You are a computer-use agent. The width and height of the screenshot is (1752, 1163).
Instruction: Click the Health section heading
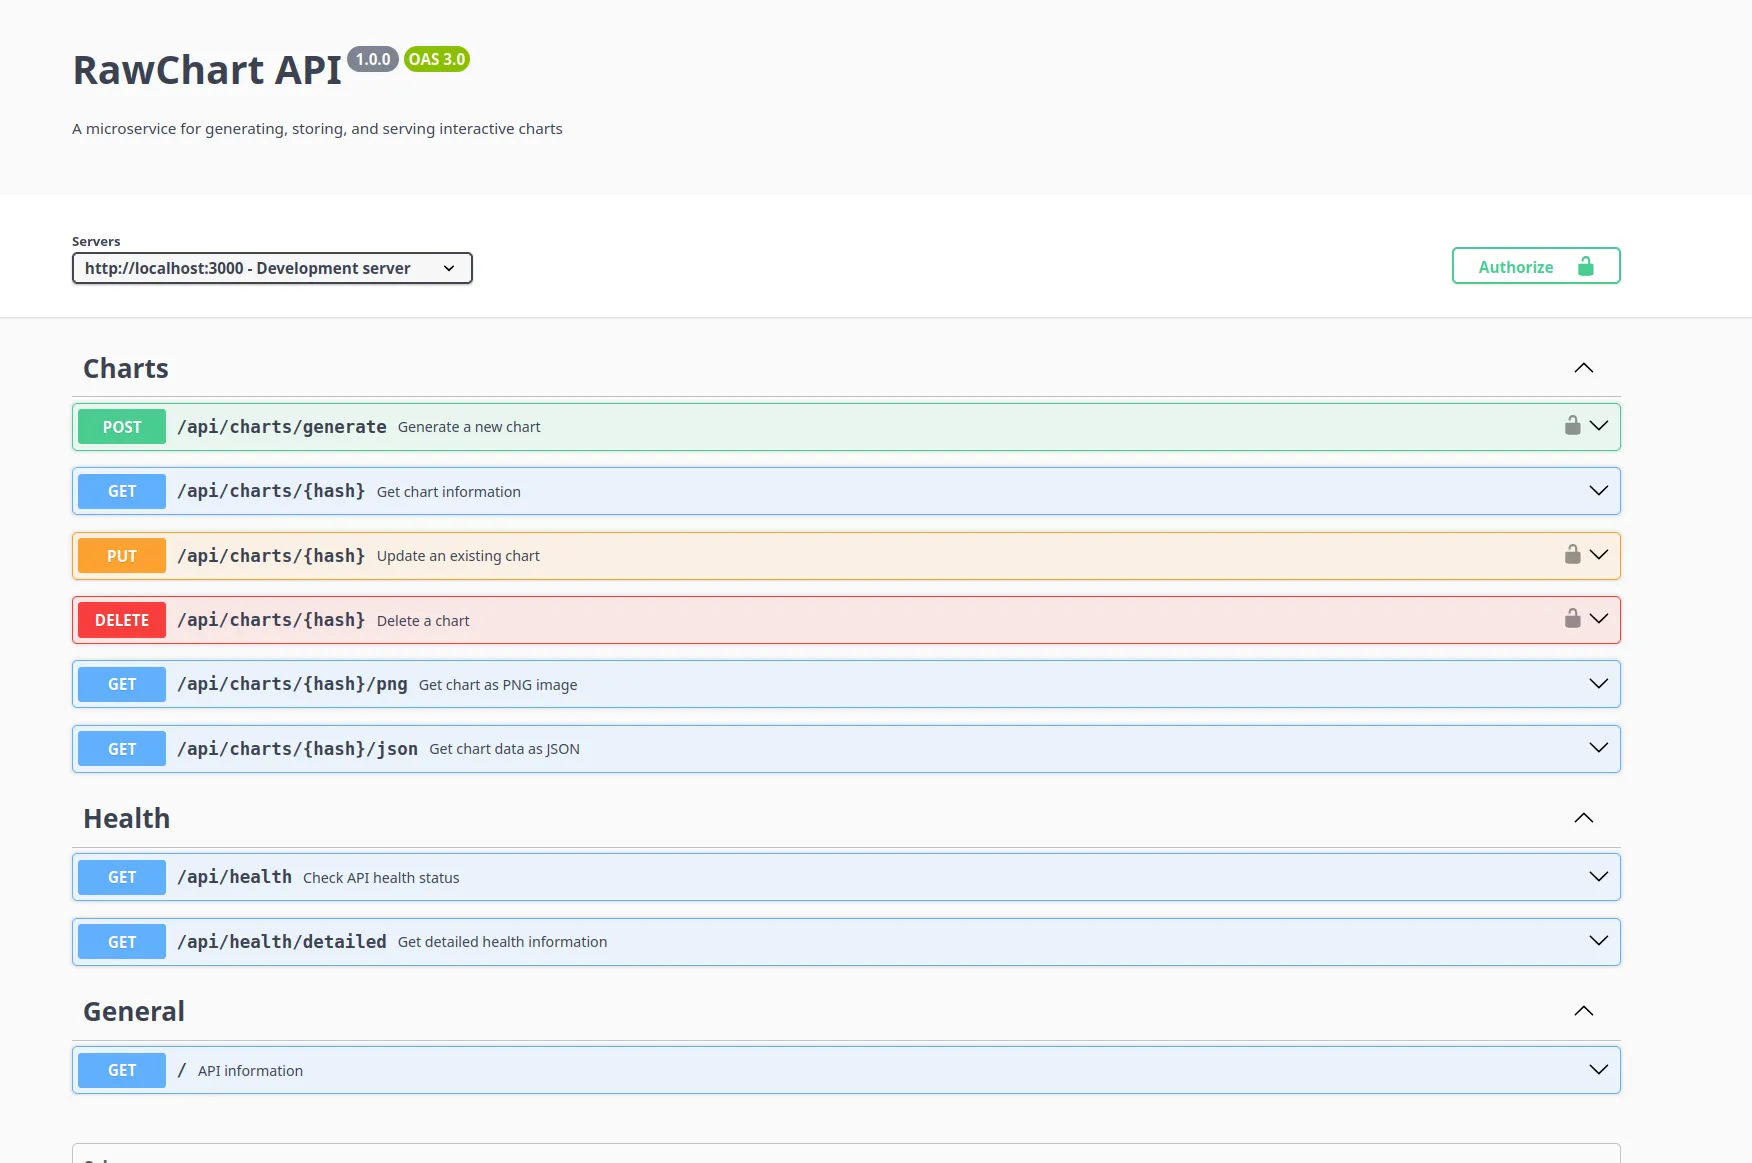coord(127,818)
